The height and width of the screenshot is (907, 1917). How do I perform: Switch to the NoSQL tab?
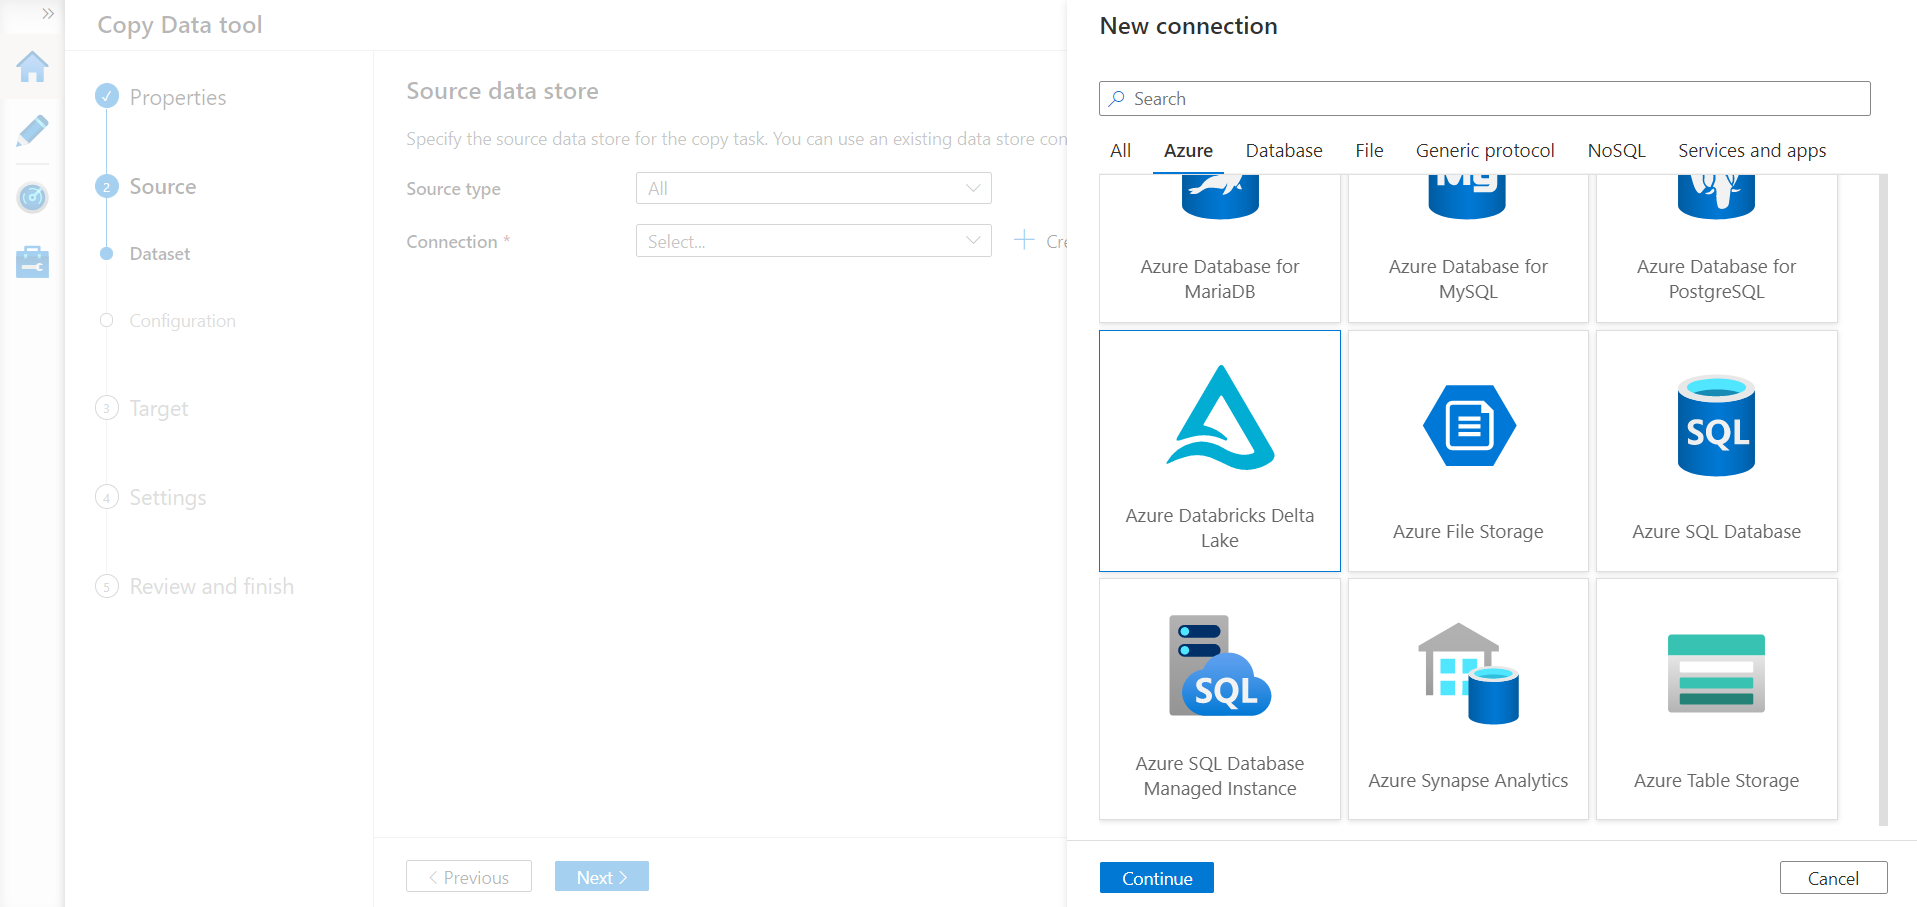click(1616, 151)
